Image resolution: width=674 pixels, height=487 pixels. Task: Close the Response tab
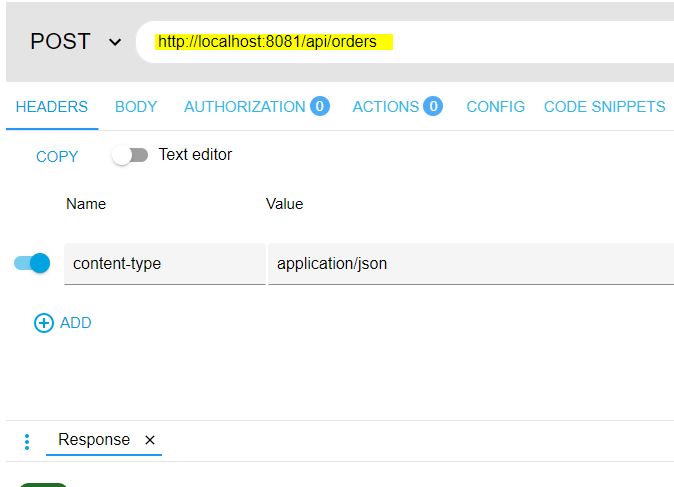click(x=150, y=440)
